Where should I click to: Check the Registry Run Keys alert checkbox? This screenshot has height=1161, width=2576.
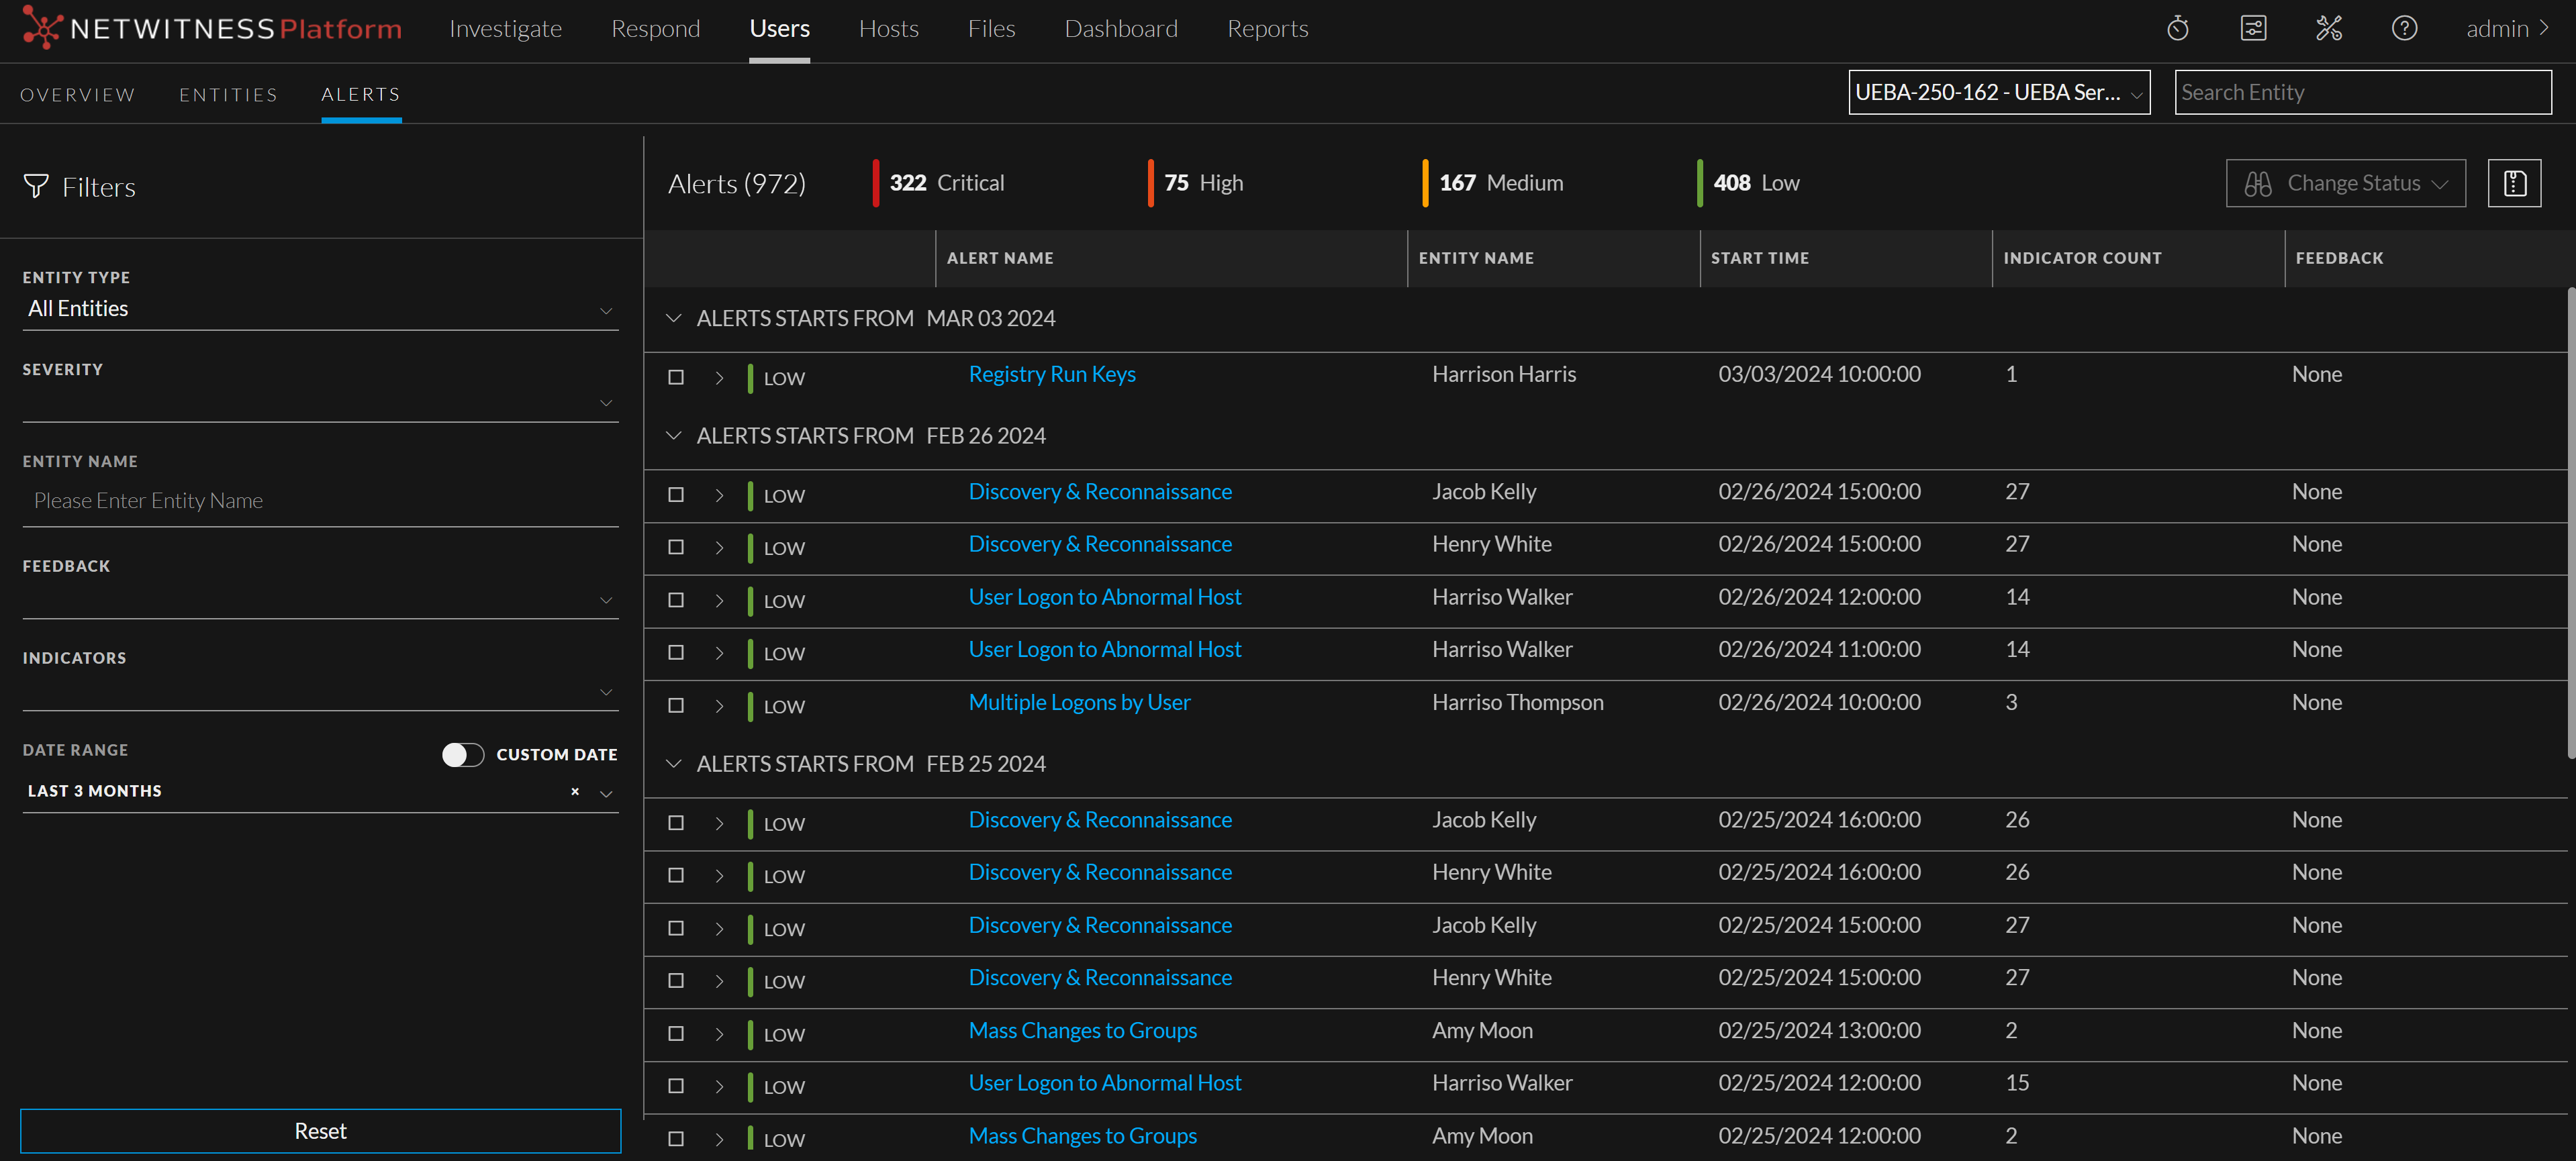pos(676,378)
